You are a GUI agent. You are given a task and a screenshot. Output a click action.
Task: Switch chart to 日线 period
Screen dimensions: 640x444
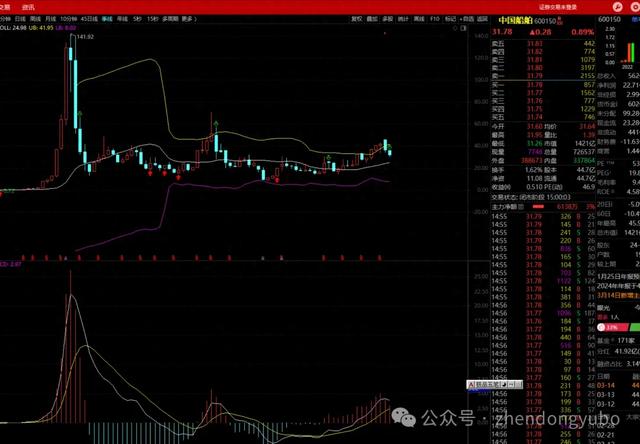[21, 18]
